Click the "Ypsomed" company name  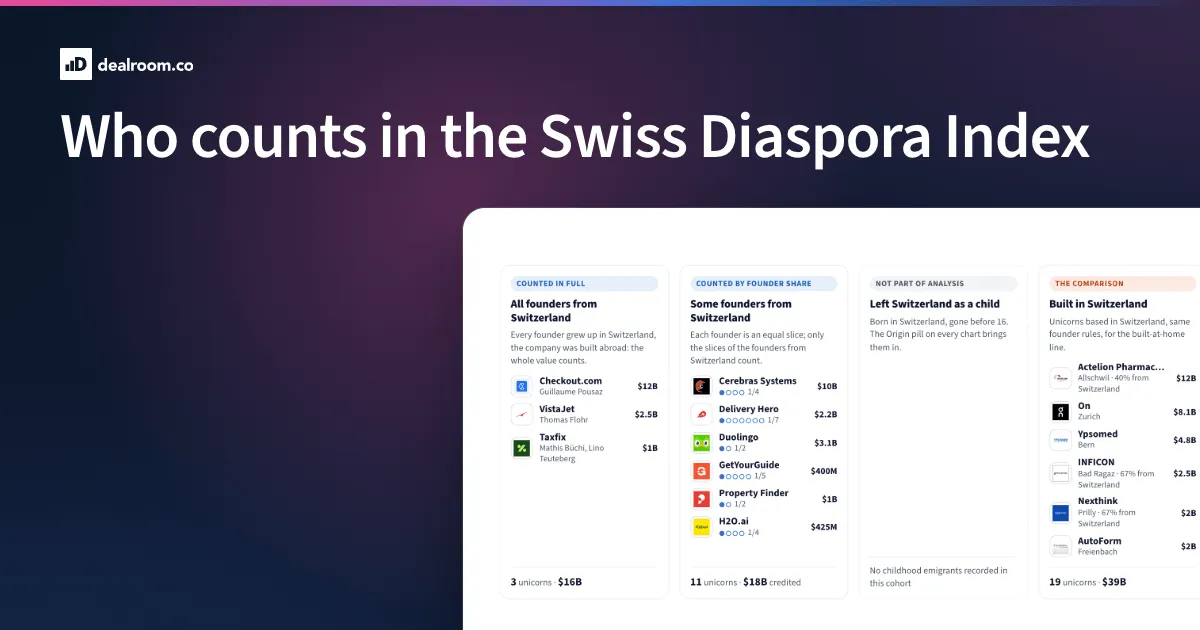click(x=1098, y=434)
